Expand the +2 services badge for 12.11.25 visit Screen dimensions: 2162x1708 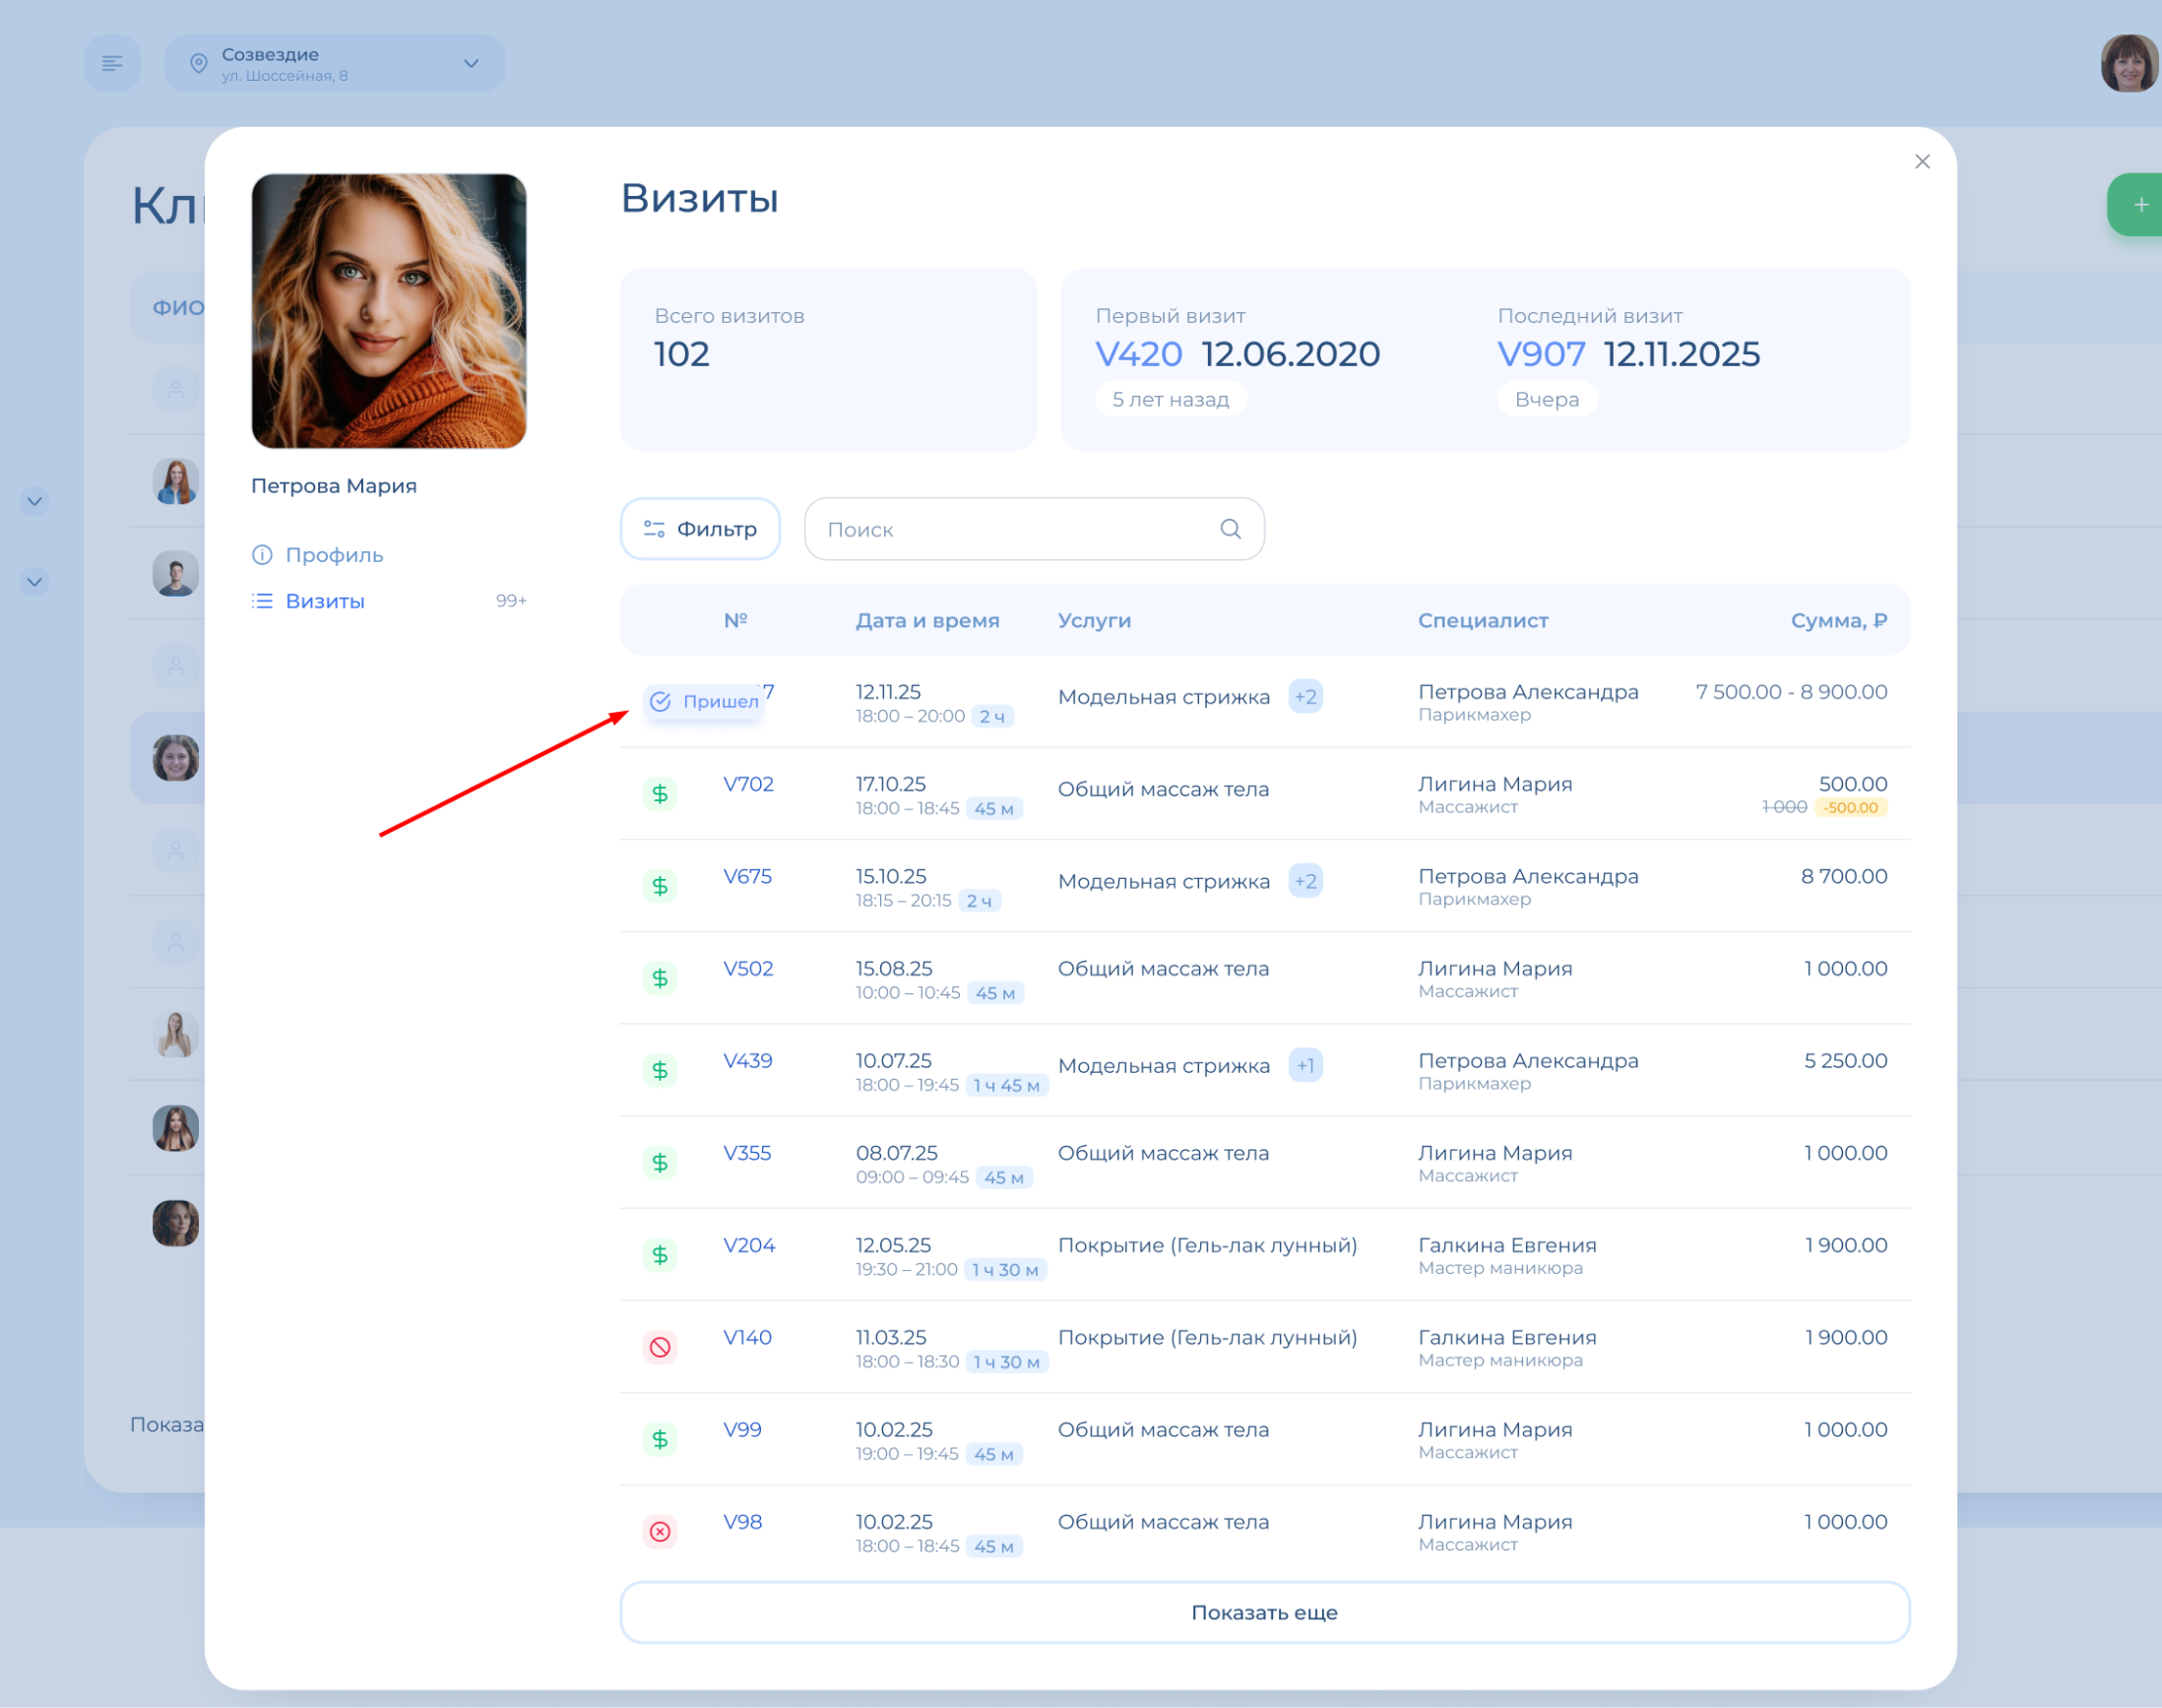(x=1305, y=697)
